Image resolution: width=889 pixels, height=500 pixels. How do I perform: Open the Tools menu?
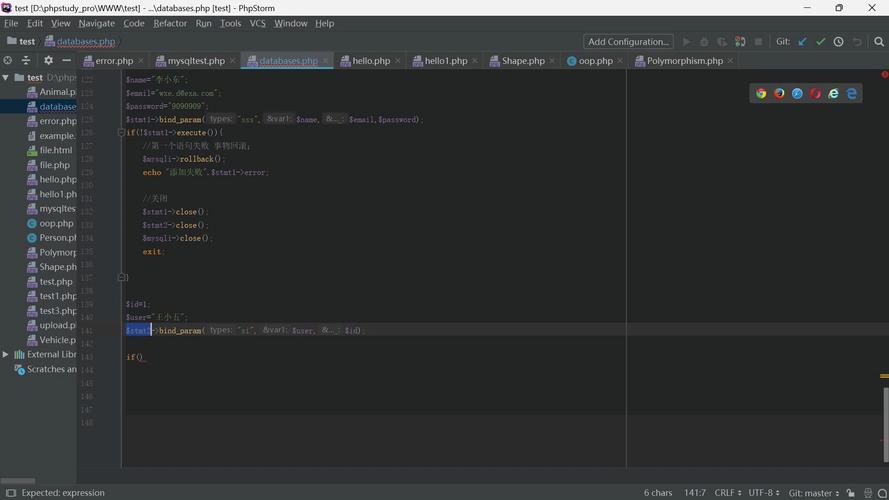[230, 23]
